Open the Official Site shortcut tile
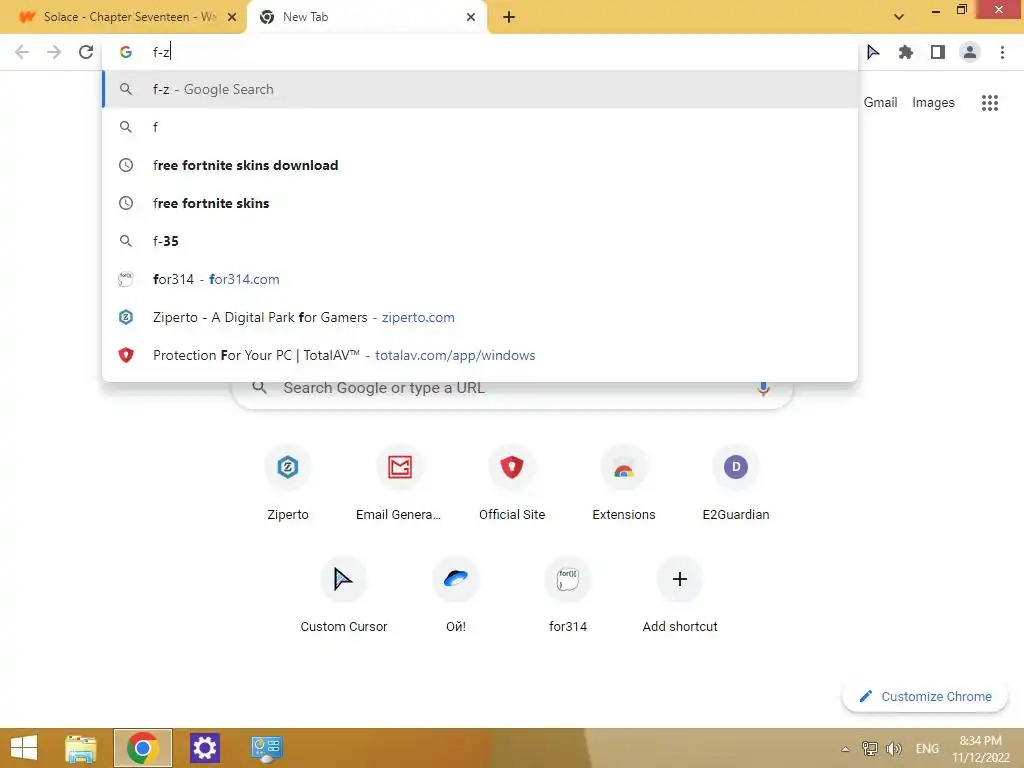Image resolution: width=1024 pixels, height=768 pixels. 512,485
